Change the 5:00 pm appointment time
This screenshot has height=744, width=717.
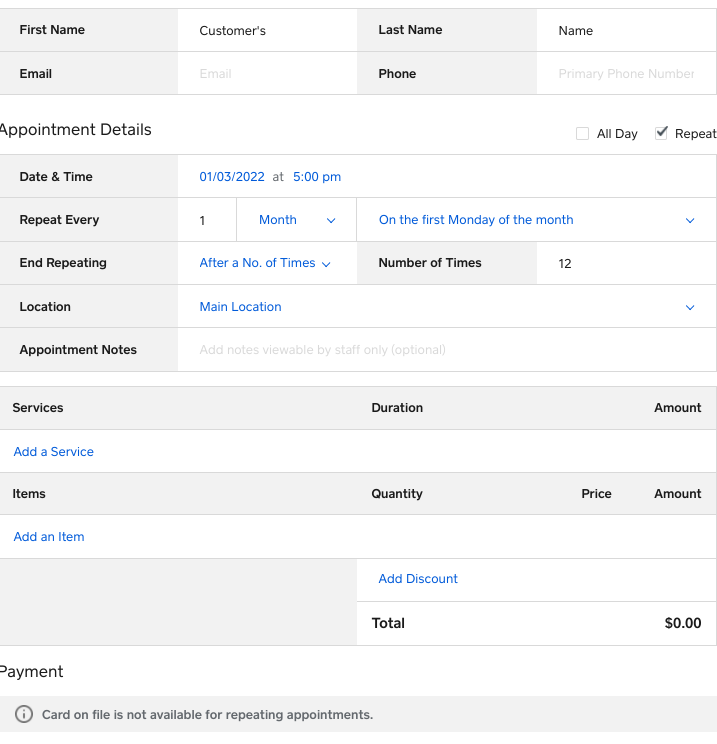[x=317, y=177]
